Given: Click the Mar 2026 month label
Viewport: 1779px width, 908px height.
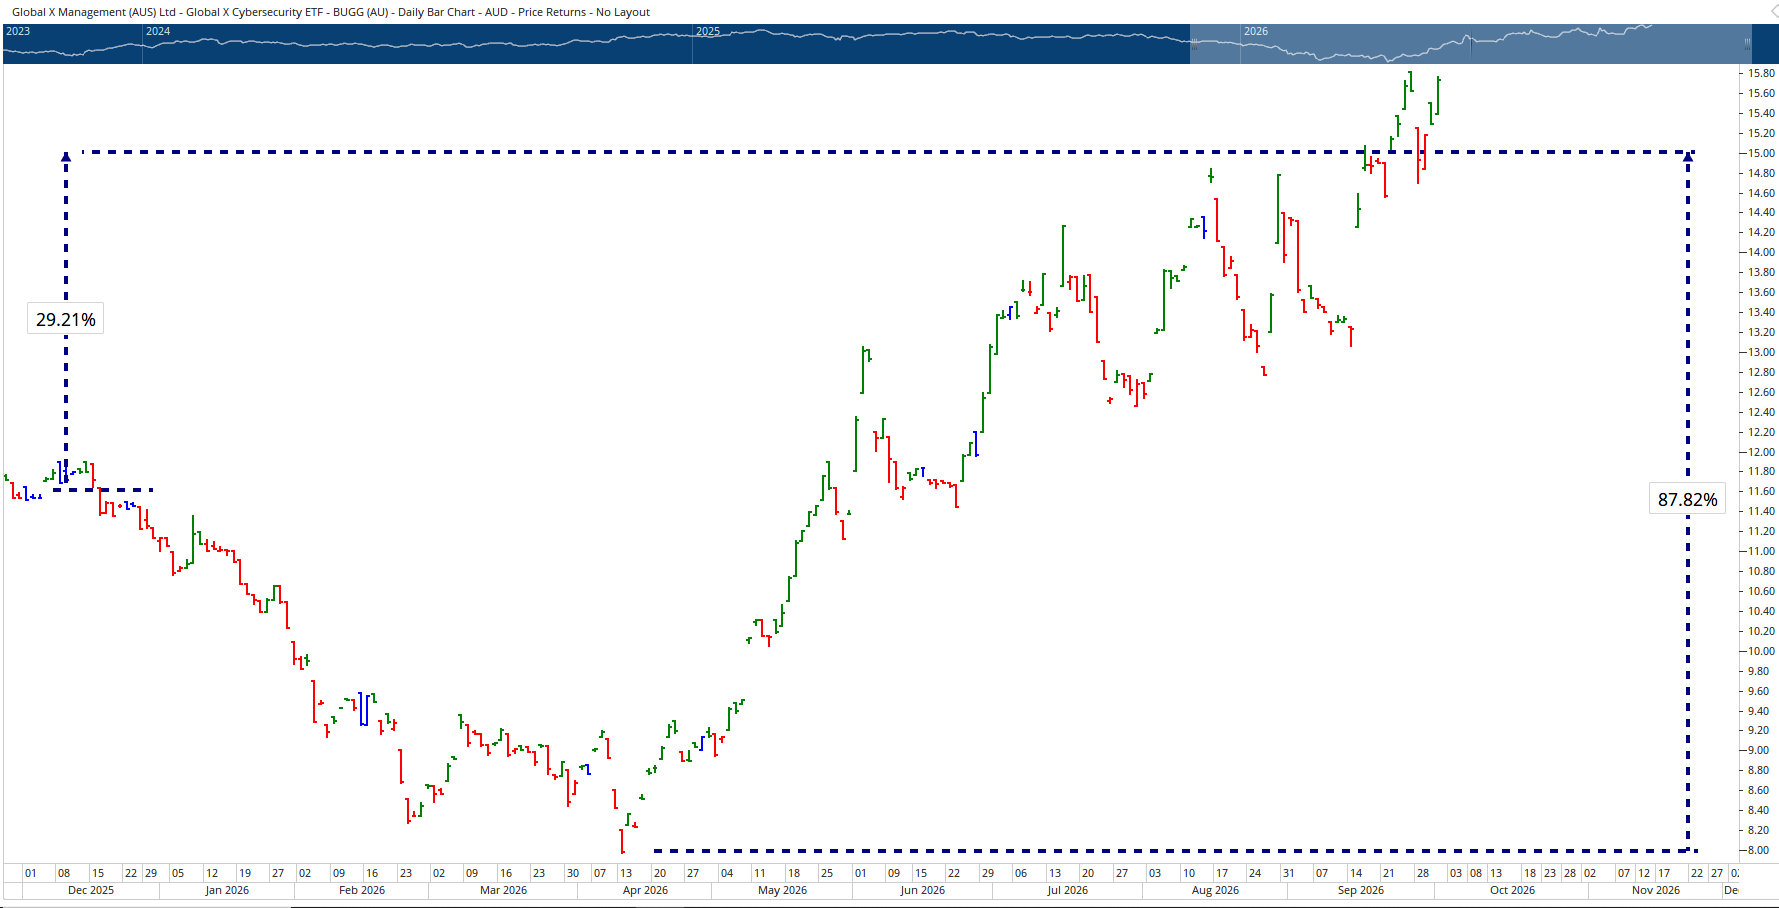Looking at the screenshot, I should coord(503,890).
